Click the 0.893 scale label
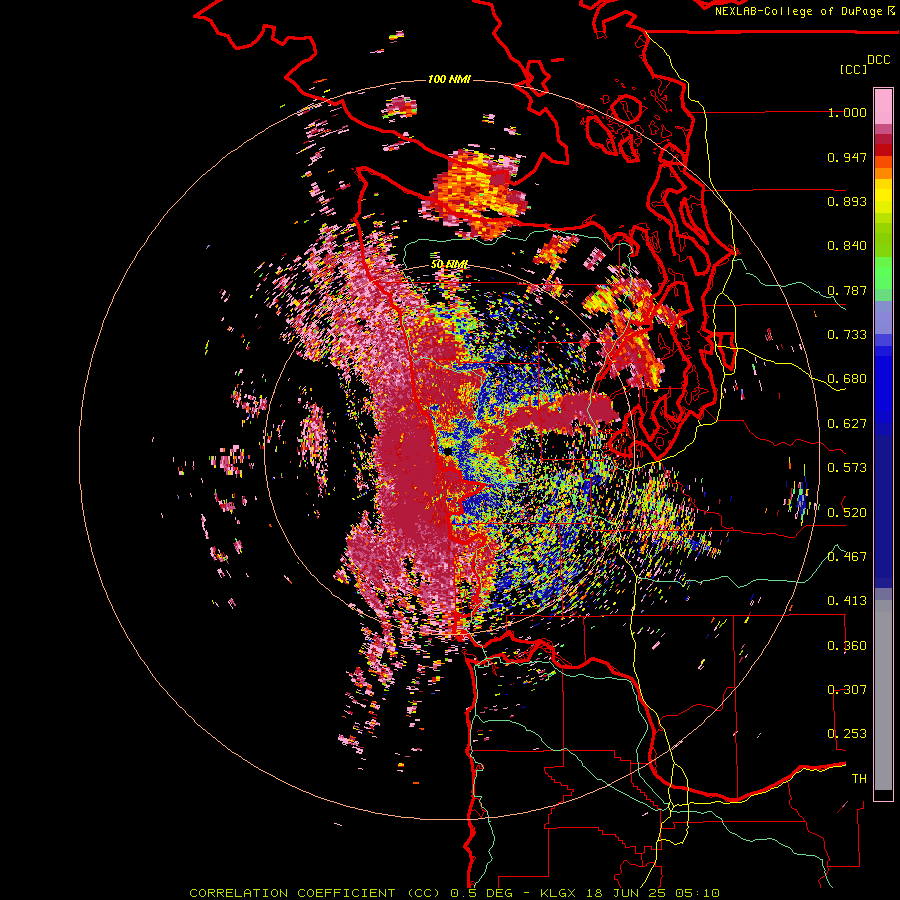 click(847, 201)
